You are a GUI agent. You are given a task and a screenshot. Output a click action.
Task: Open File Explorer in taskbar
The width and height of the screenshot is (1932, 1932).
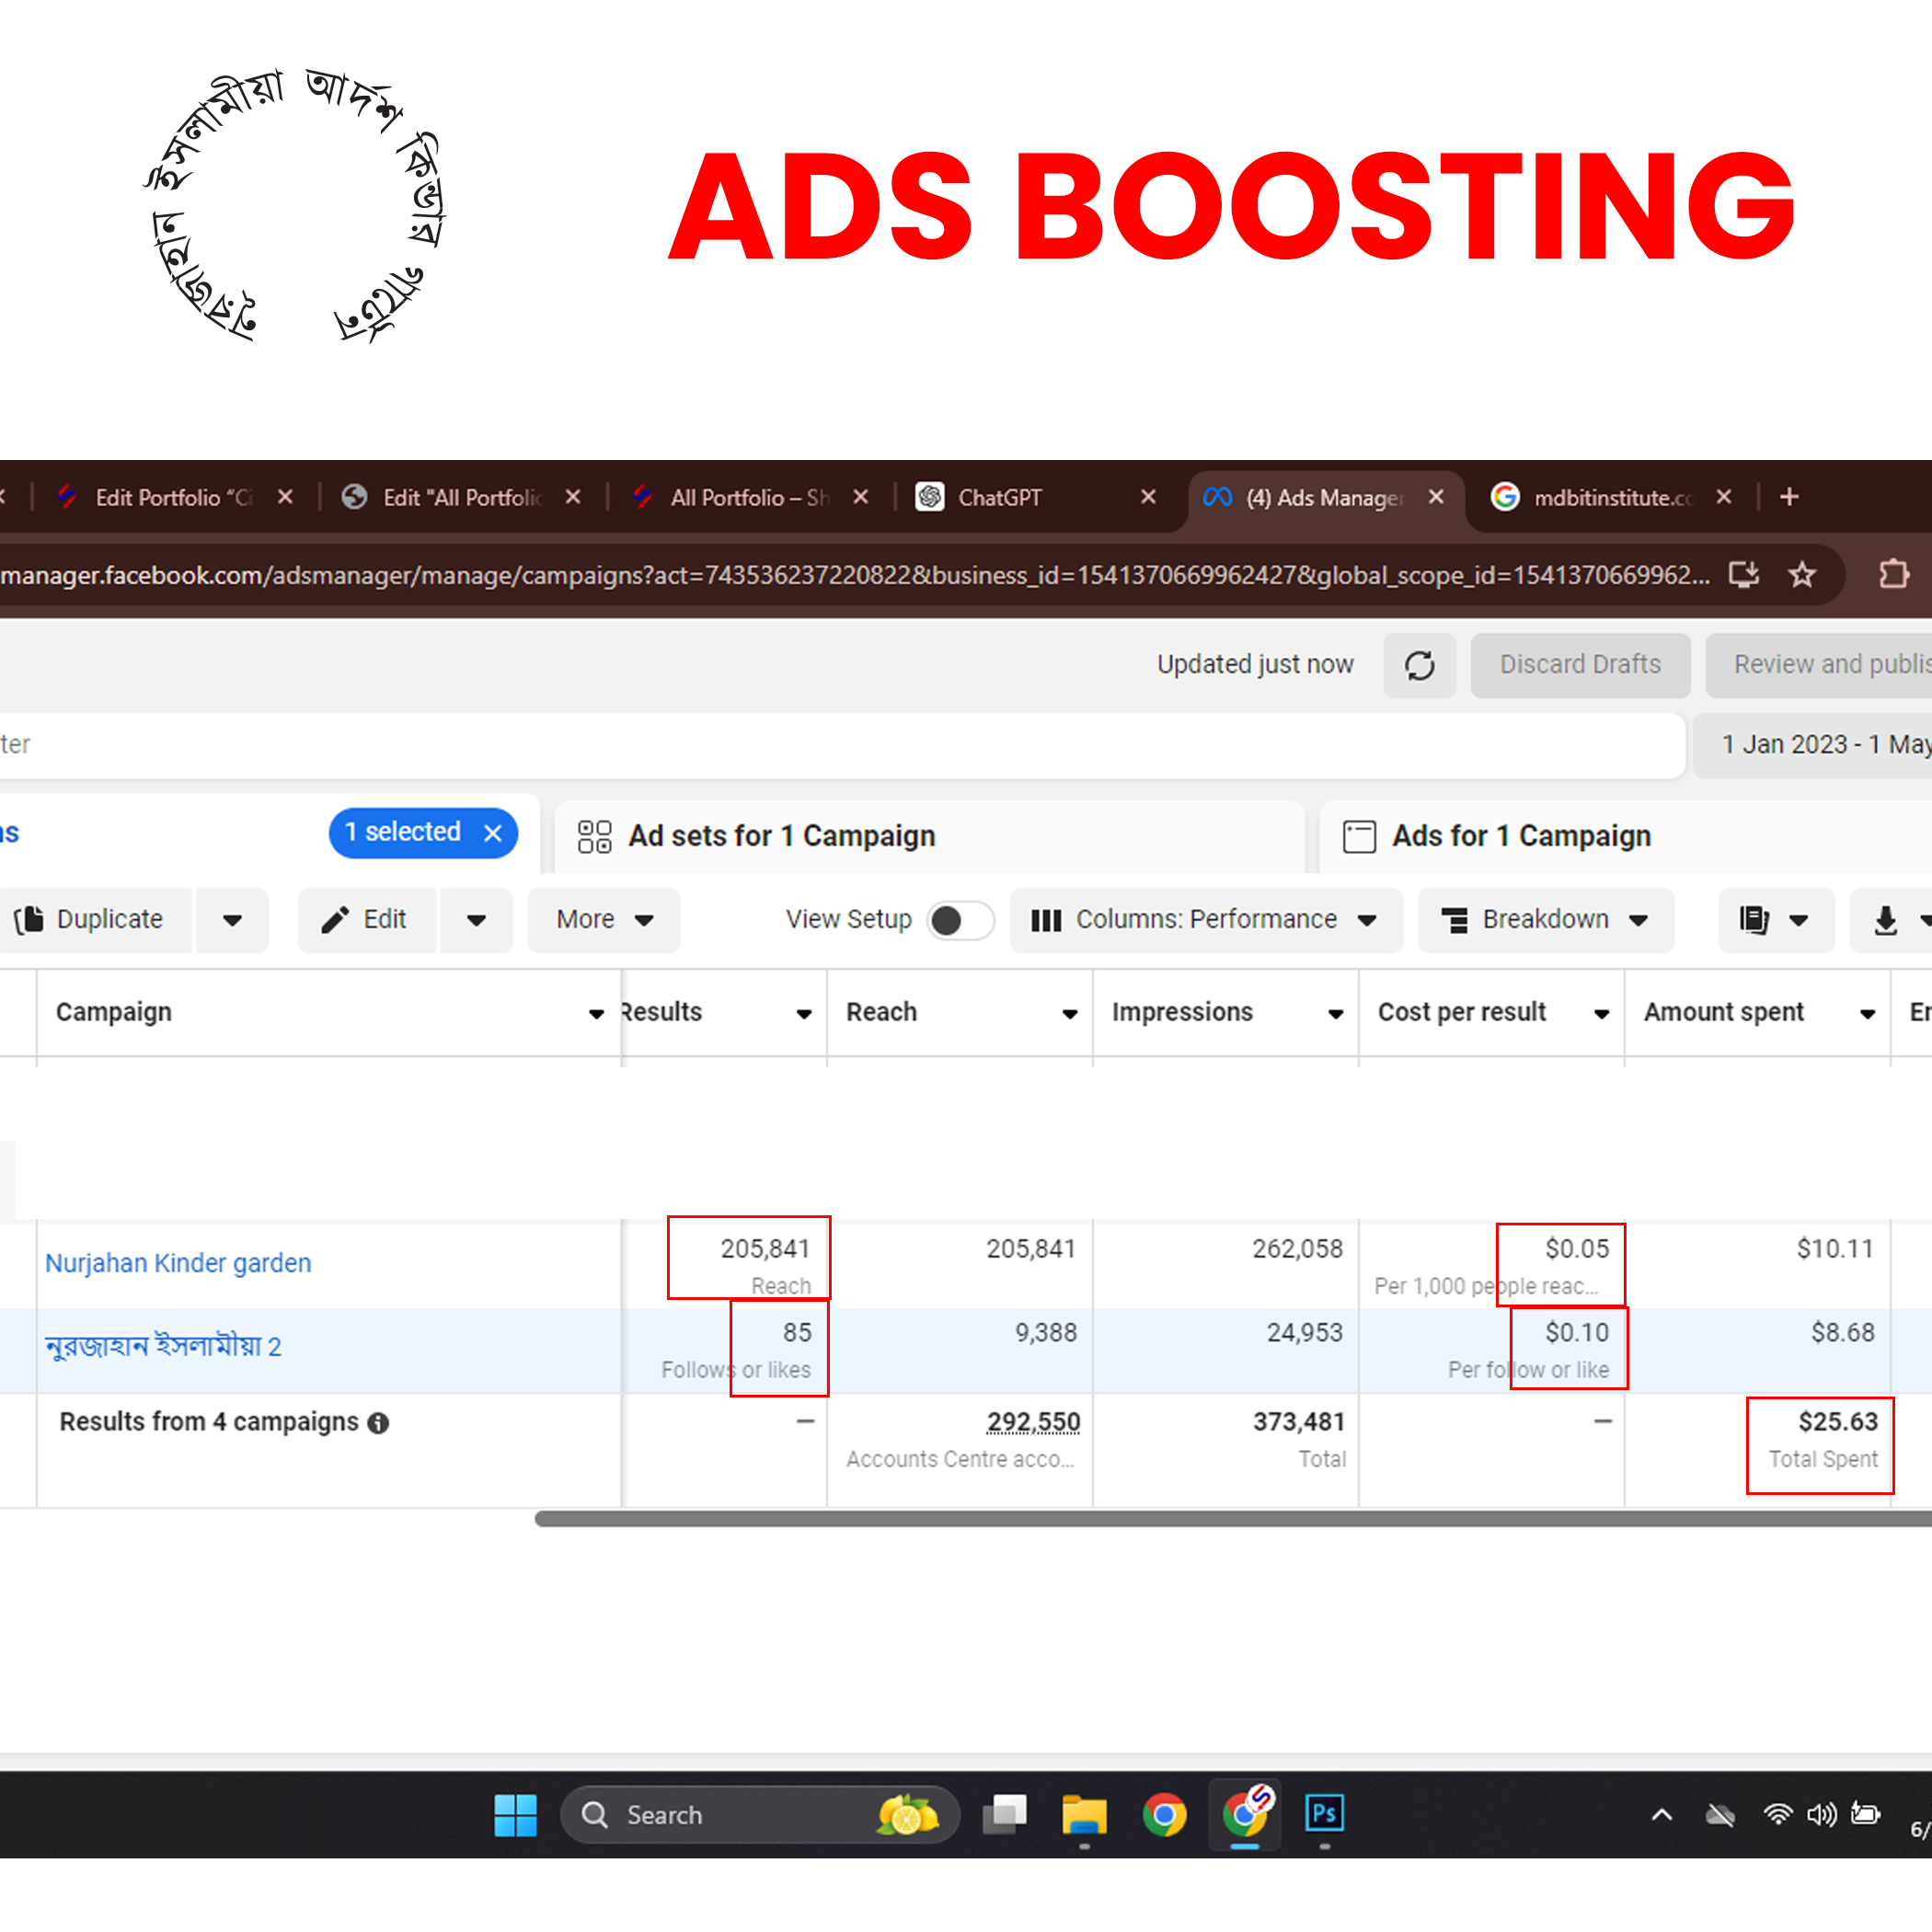tap(1084, 1814)
